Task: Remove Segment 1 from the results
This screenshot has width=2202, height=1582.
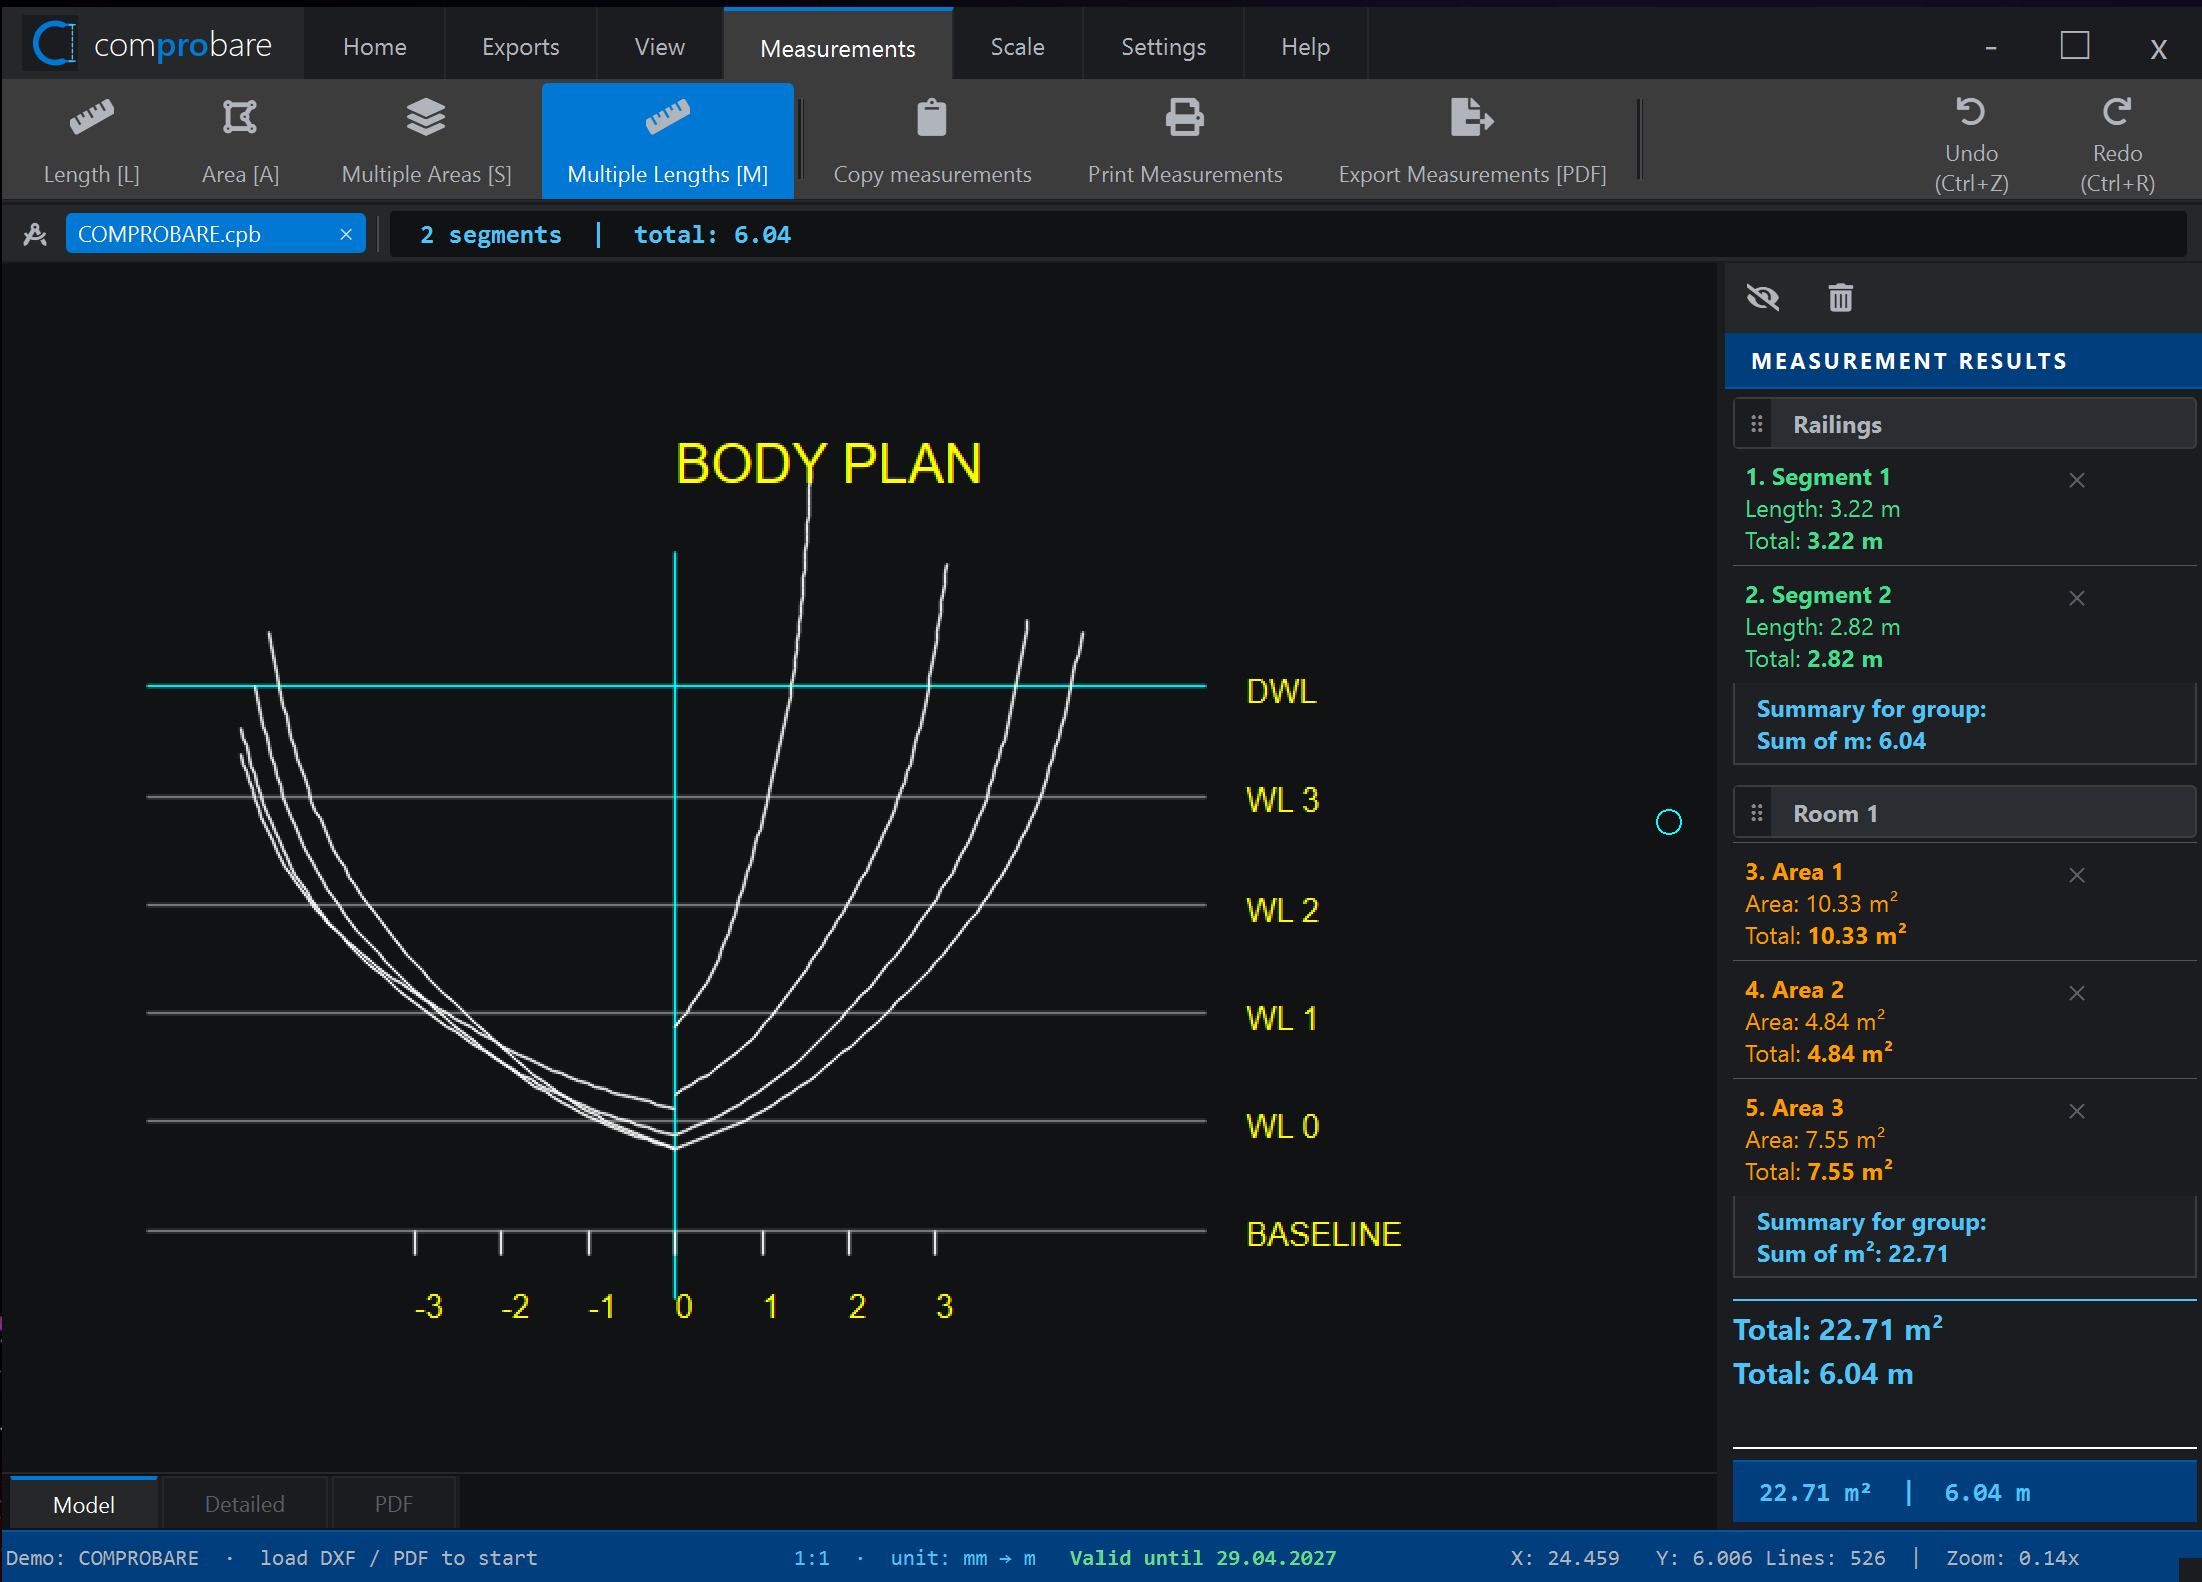Action: click(x=2077, y=480)
